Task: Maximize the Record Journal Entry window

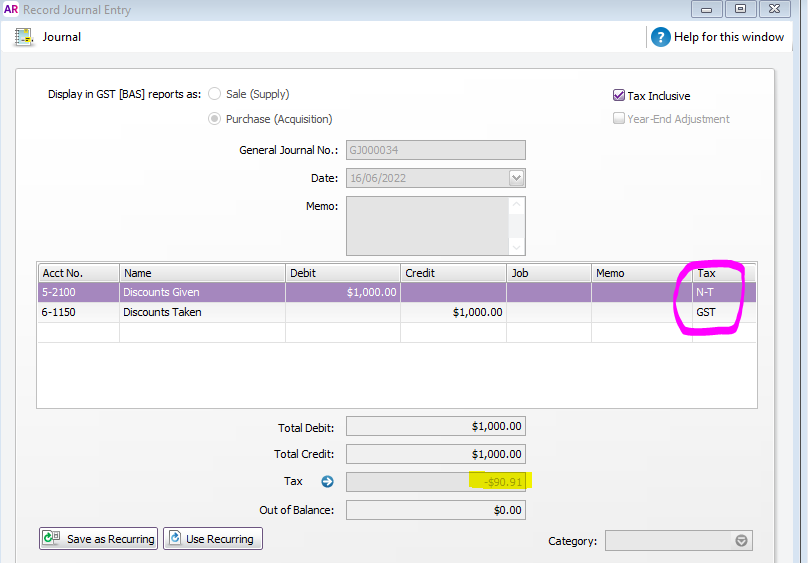Action: (740, 9)
